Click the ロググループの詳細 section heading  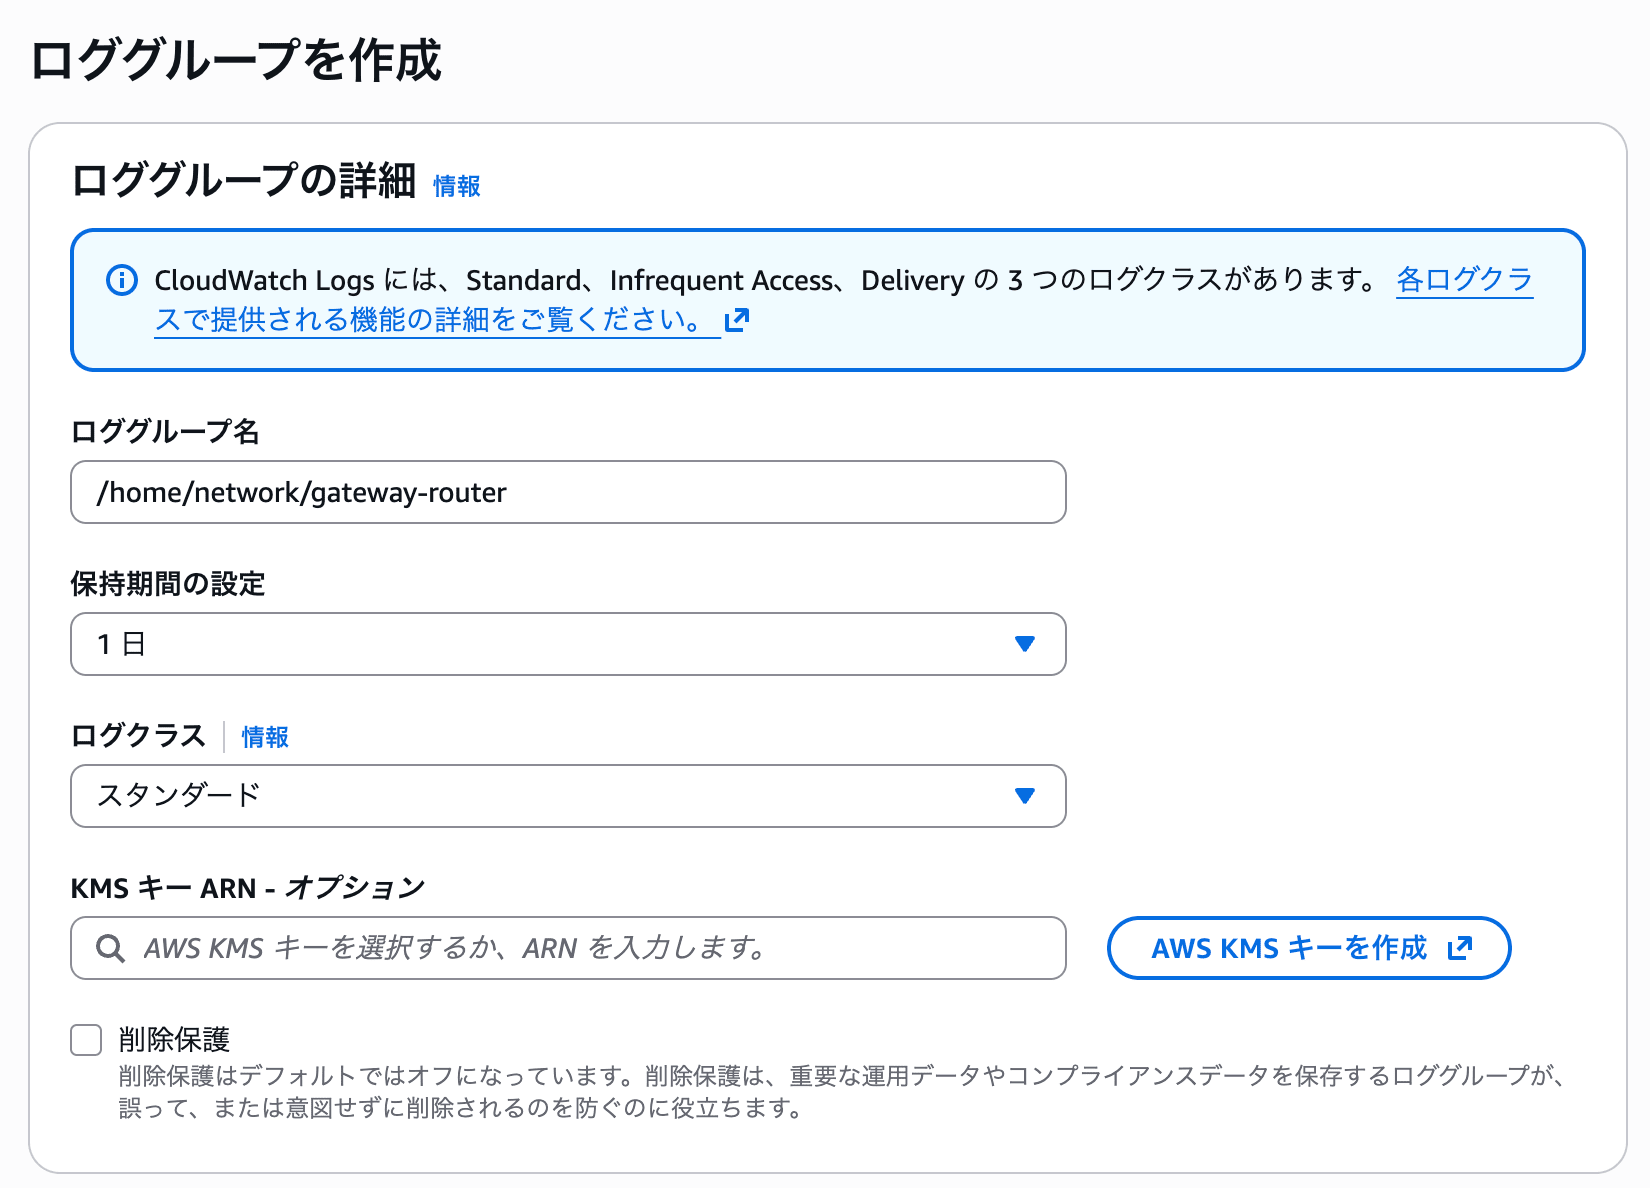click(243, 181)
